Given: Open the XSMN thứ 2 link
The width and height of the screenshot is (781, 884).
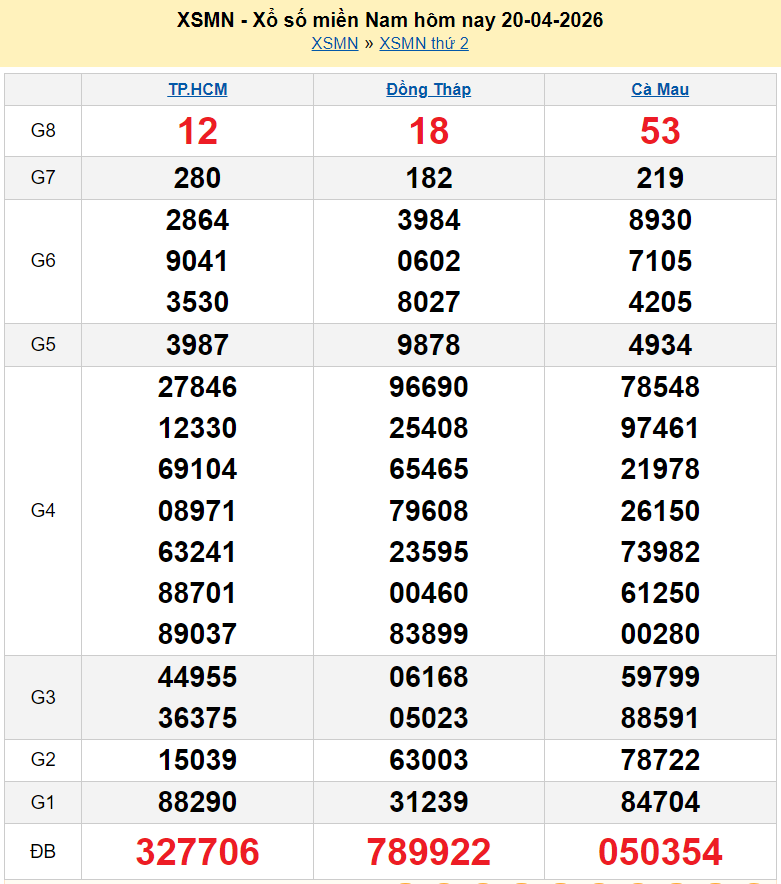Looking at the screenshot, I should [424, 43].
